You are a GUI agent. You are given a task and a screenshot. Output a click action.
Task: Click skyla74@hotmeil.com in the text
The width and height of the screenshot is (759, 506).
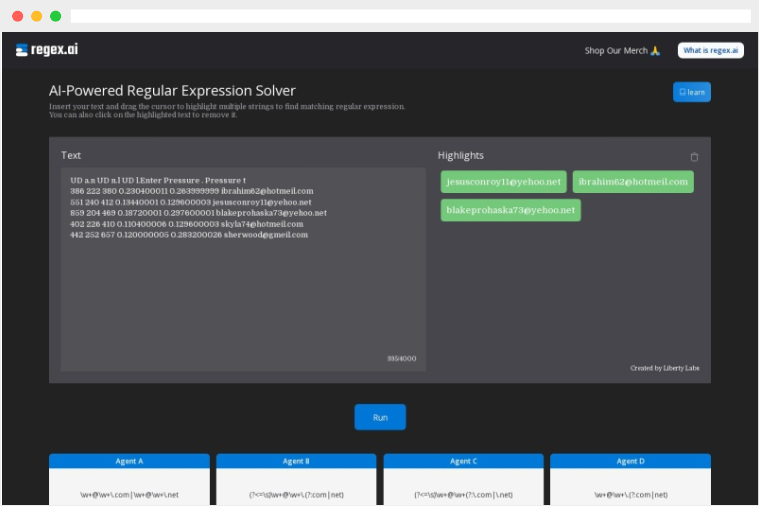262,224
